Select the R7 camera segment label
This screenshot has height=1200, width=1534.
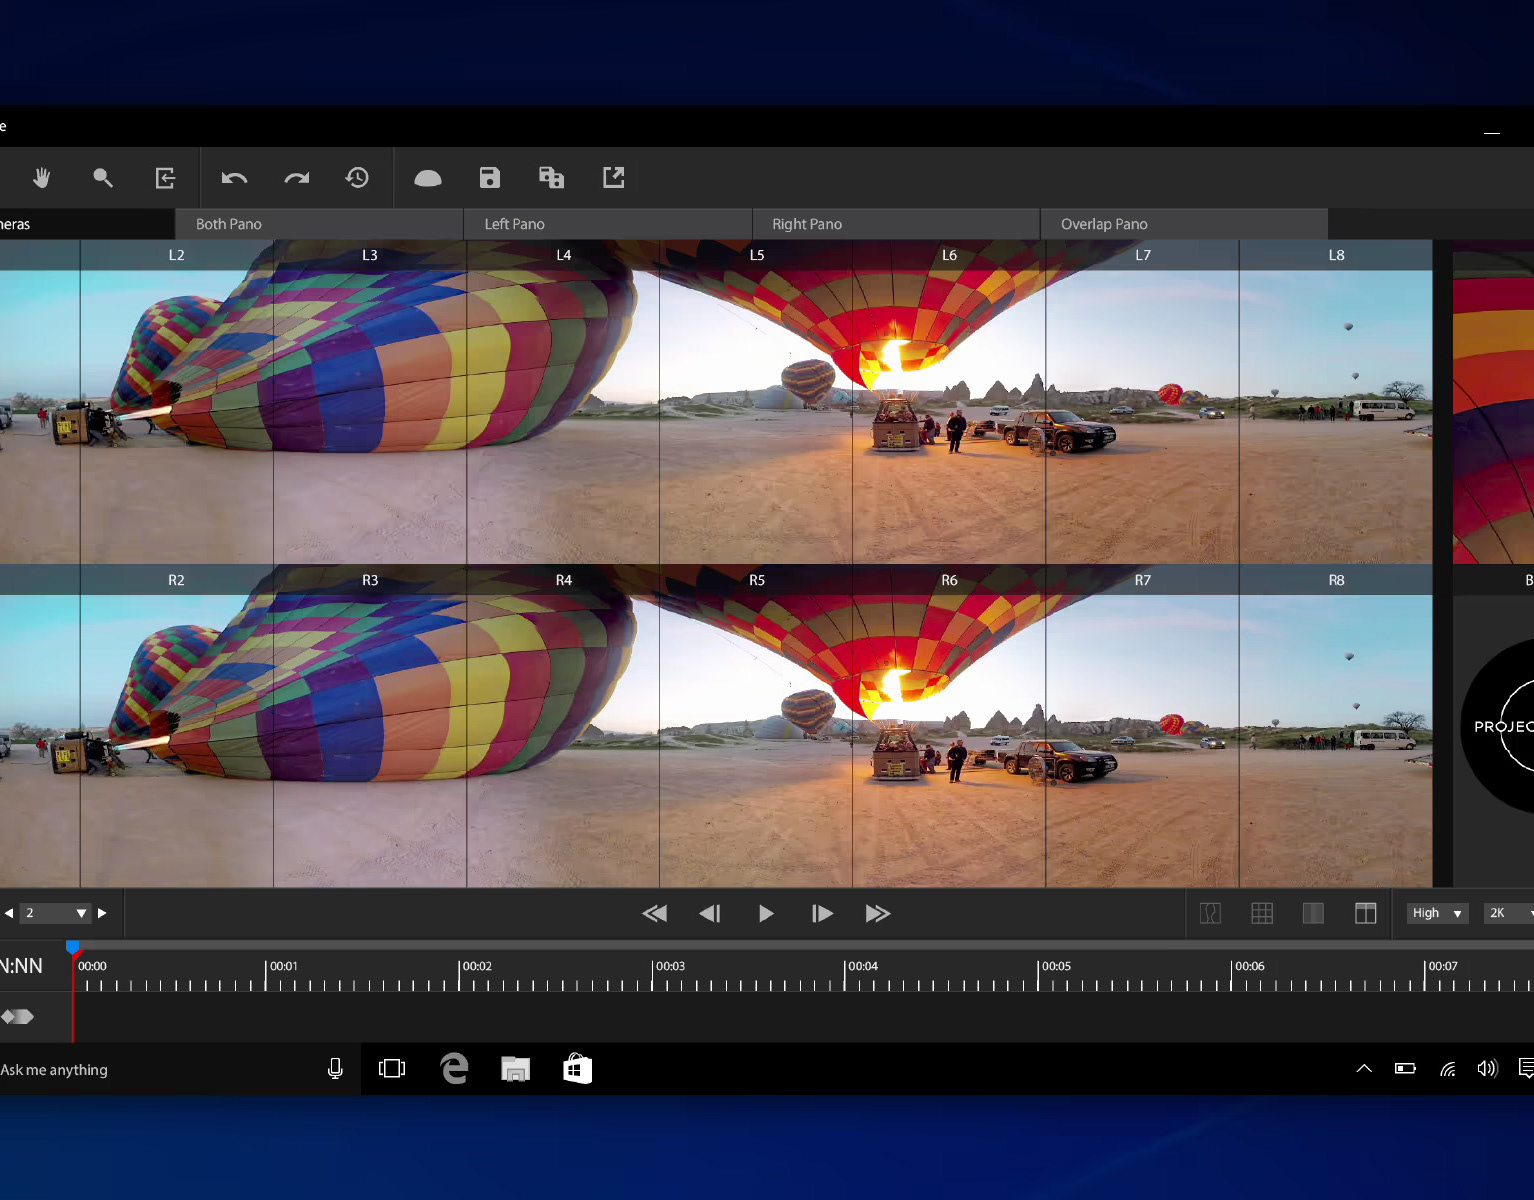click(x=1143, y=580)
